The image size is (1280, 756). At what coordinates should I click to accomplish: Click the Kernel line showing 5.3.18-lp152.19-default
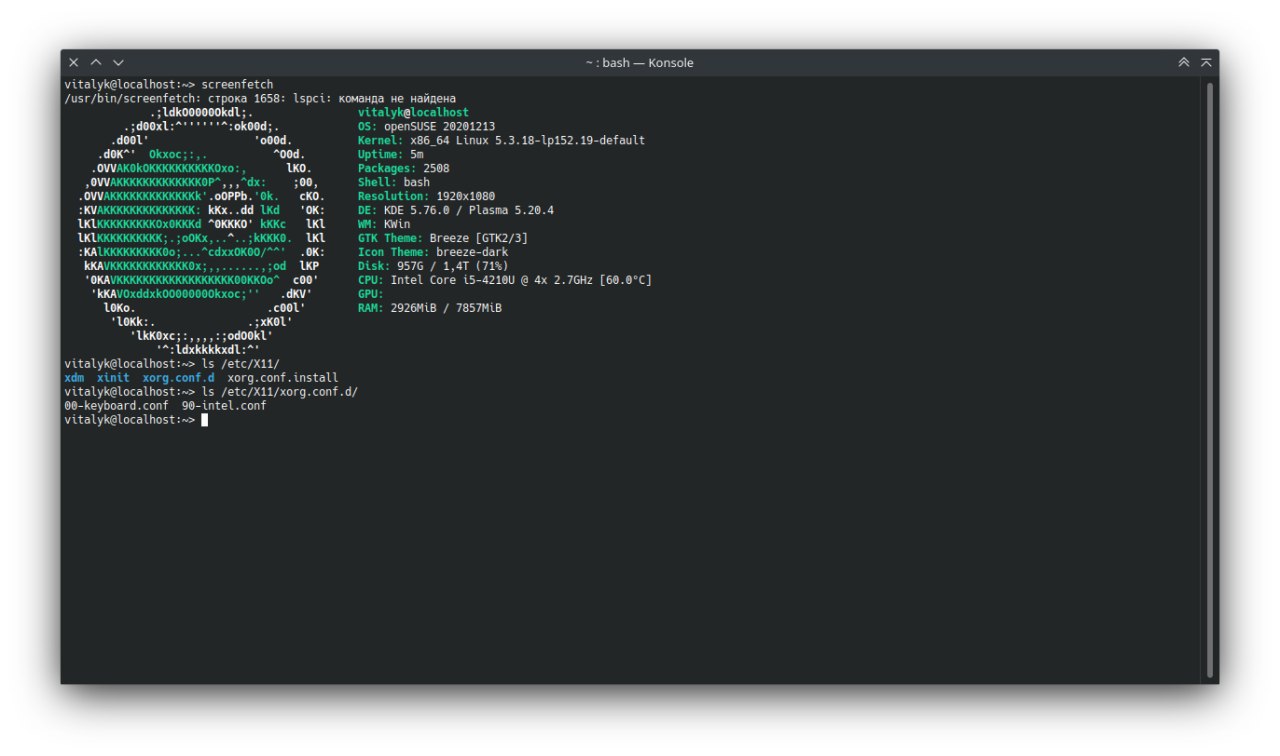(x=501, y=140)
